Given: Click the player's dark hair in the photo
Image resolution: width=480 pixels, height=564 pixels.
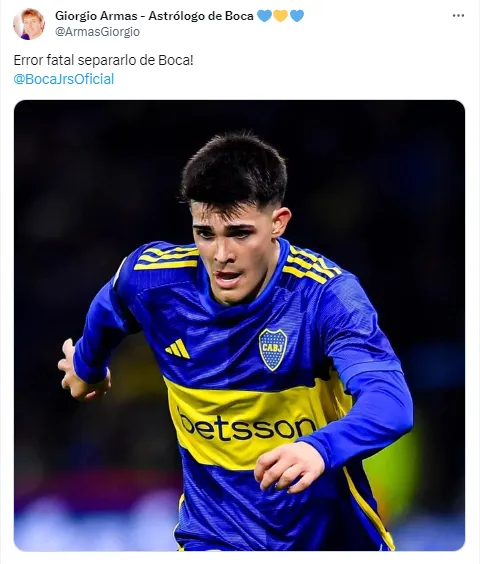Looking at the screenshot, I should (235, 168).
